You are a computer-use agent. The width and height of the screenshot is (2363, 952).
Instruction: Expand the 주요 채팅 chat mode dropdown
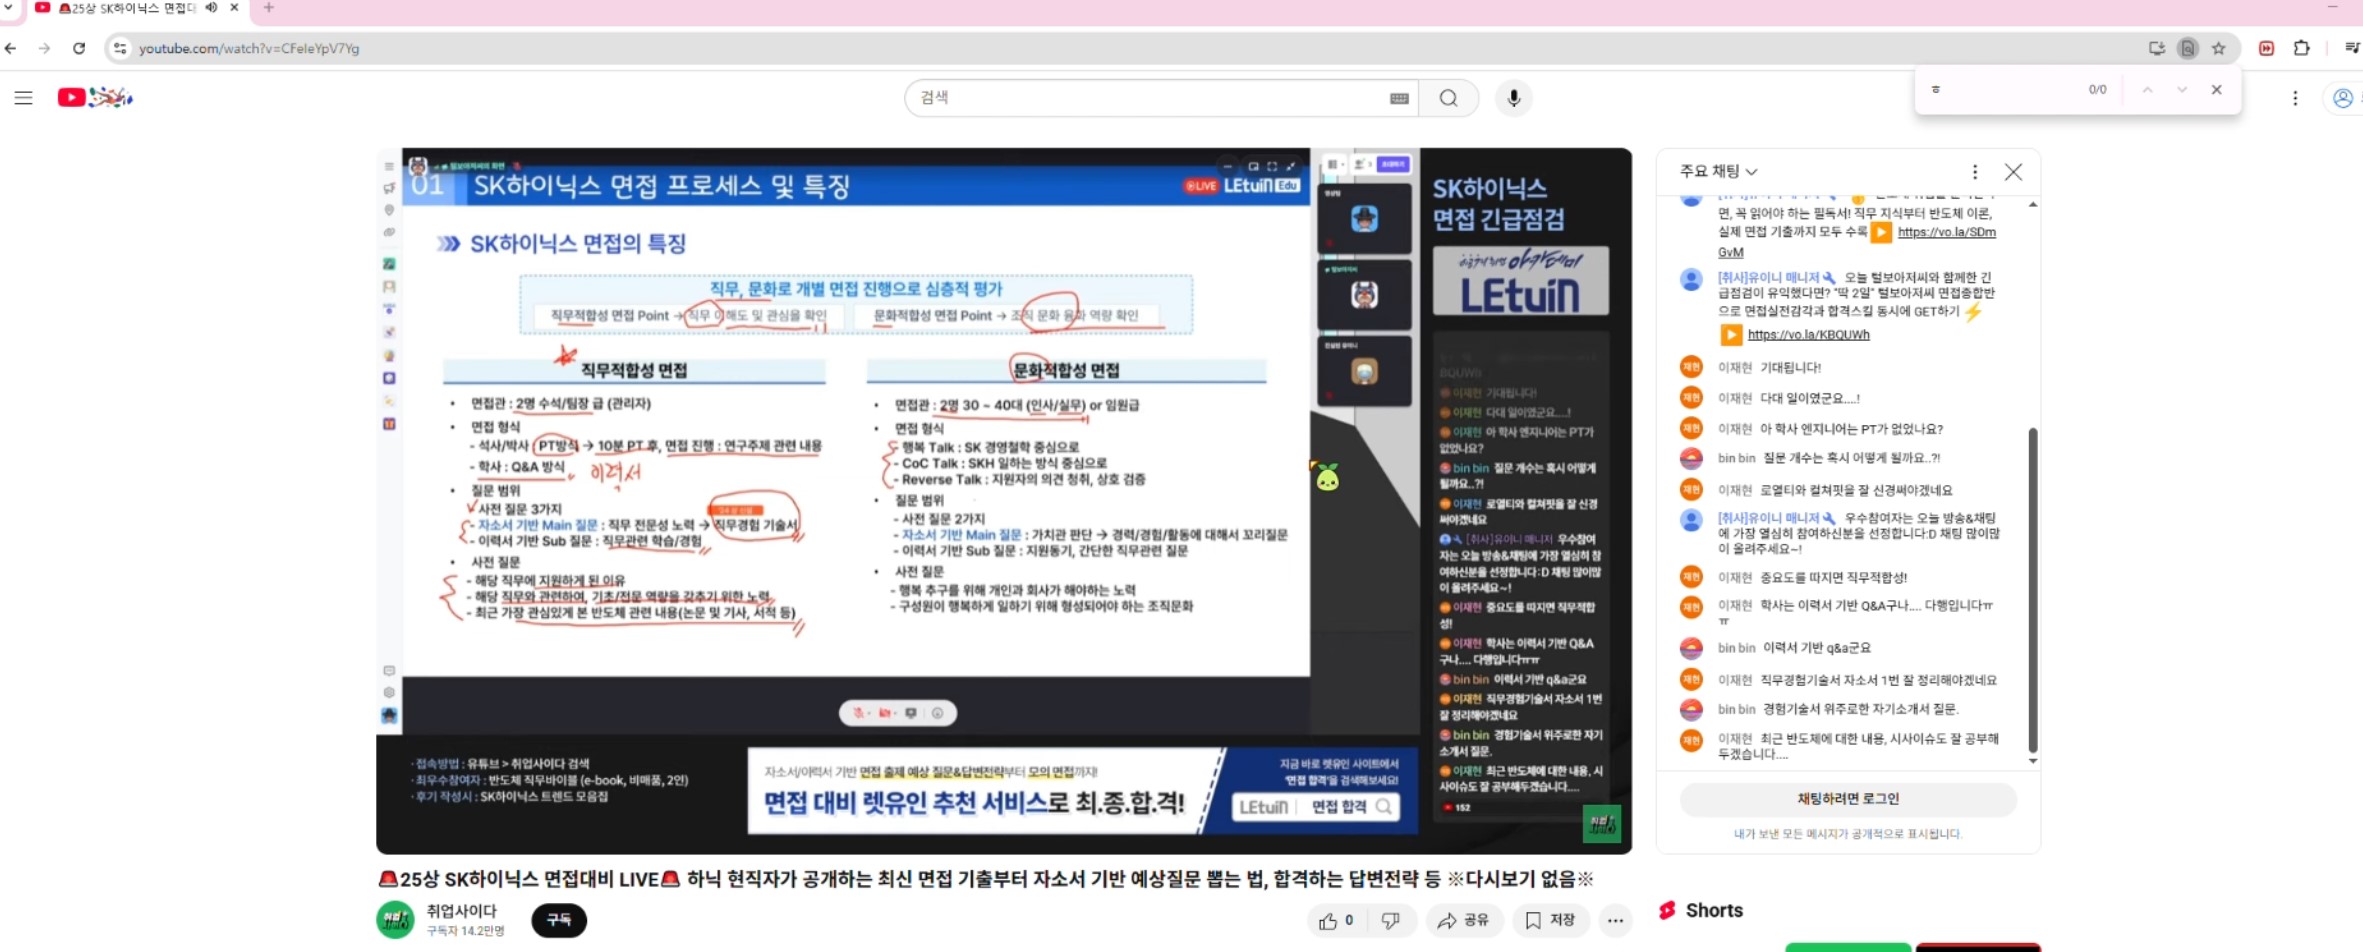[x=1718, y=172]
